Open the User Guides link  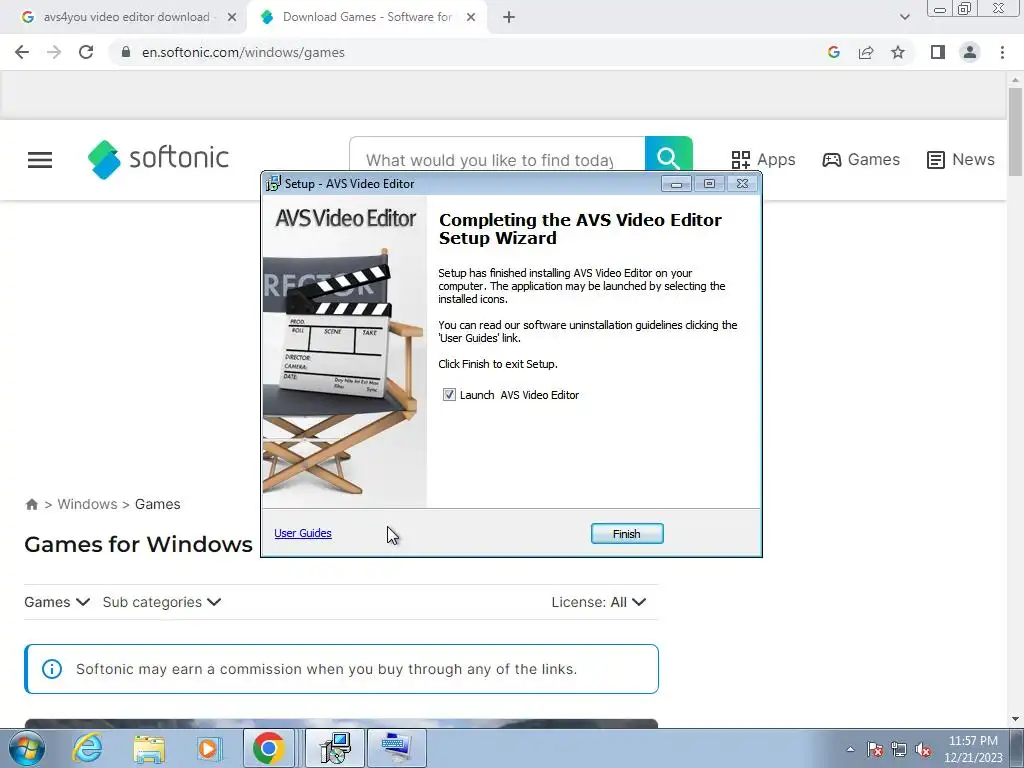303,533
